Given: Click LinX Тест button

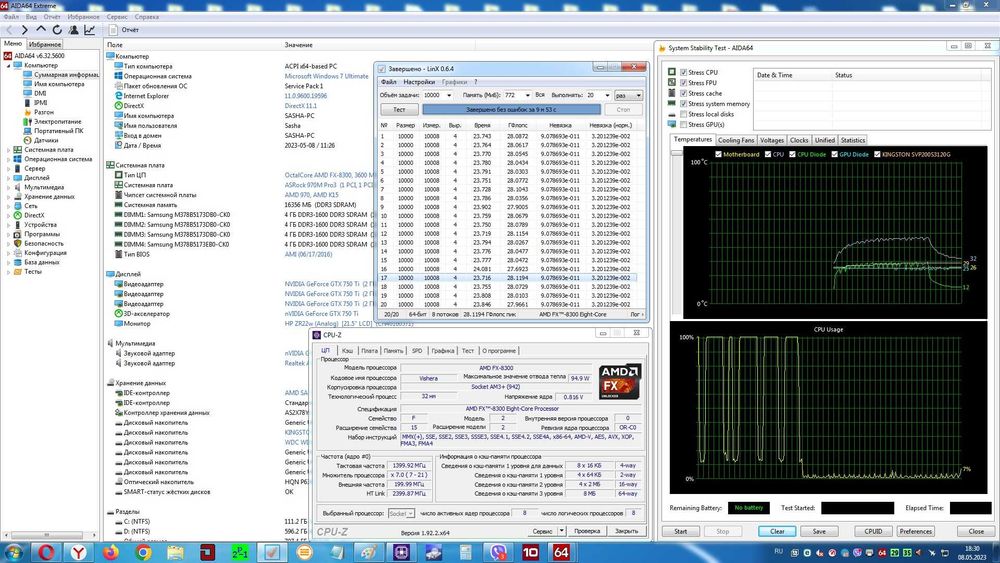Looking at the screenshot, I should pos(399,110).
